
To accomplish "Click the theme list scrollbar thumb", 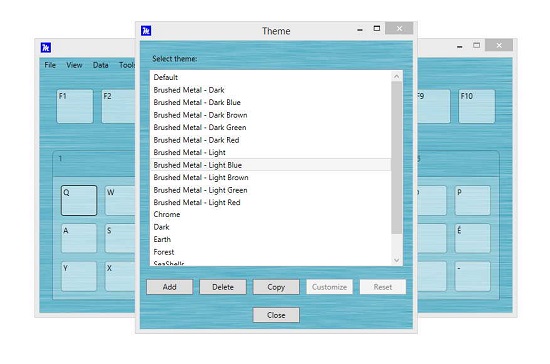I will pos(397,157).
